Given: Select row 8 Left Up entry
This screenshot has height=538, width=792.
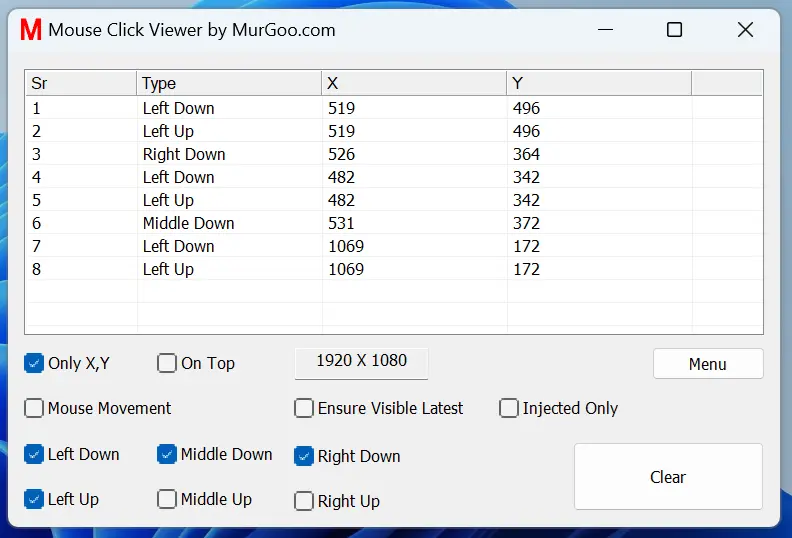Looking at the screenshot, I should (x=394, y=269).
